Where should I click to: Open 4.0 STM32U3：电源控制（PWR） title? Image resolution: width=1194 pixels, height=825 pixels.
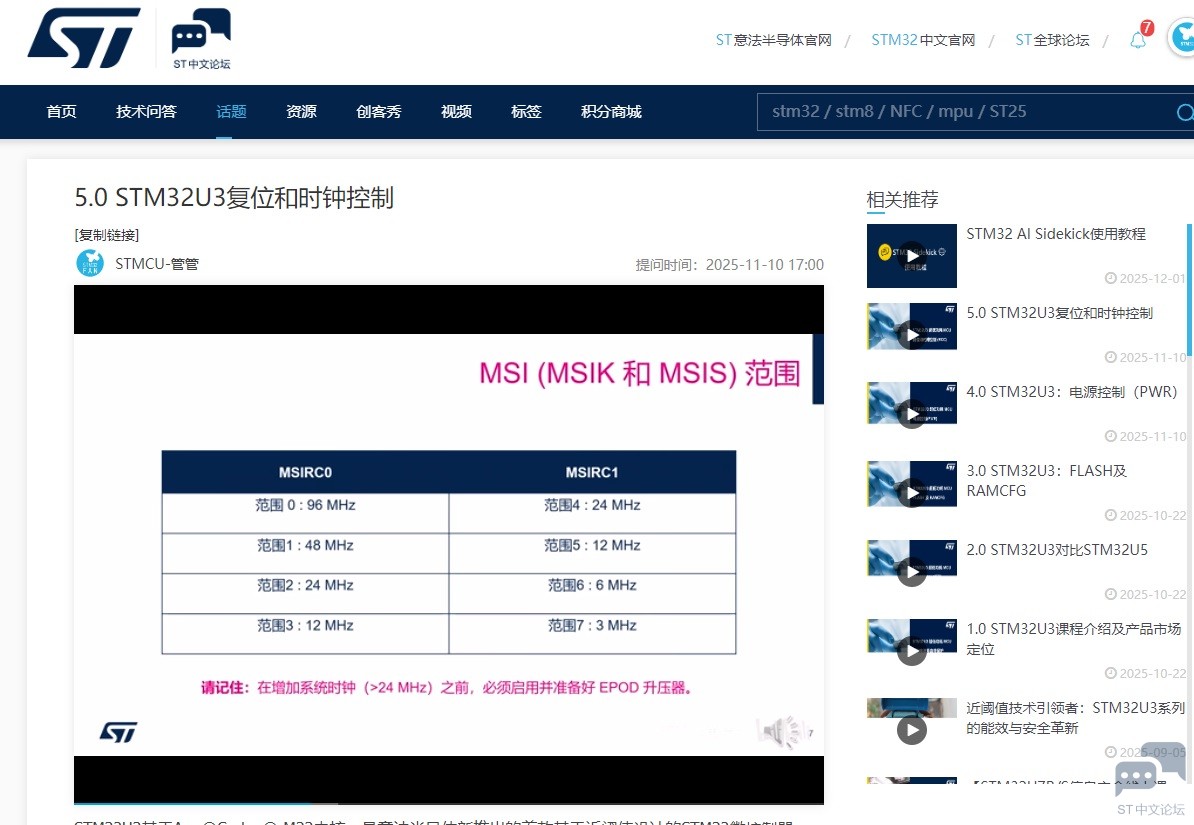[1072, 392]
